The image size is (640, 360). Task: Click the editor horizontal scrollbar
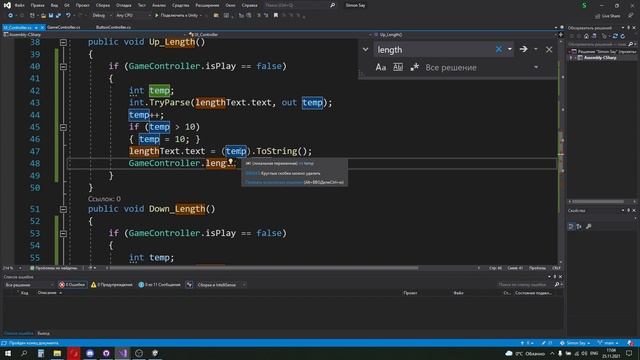(263, 268)
